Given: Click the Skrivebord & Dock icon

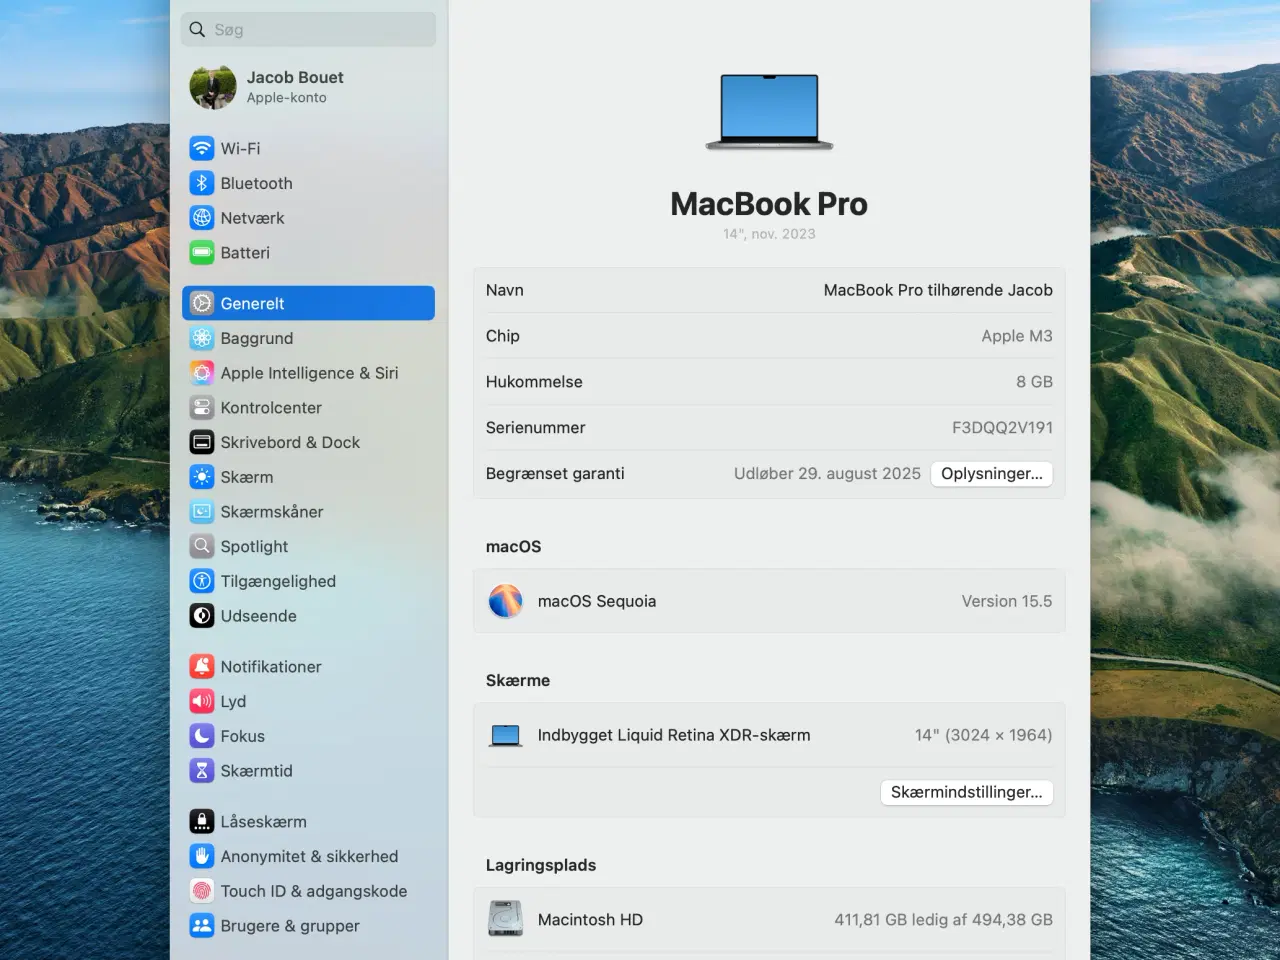Looking at the screenshot, I should (x=202, y=442).
